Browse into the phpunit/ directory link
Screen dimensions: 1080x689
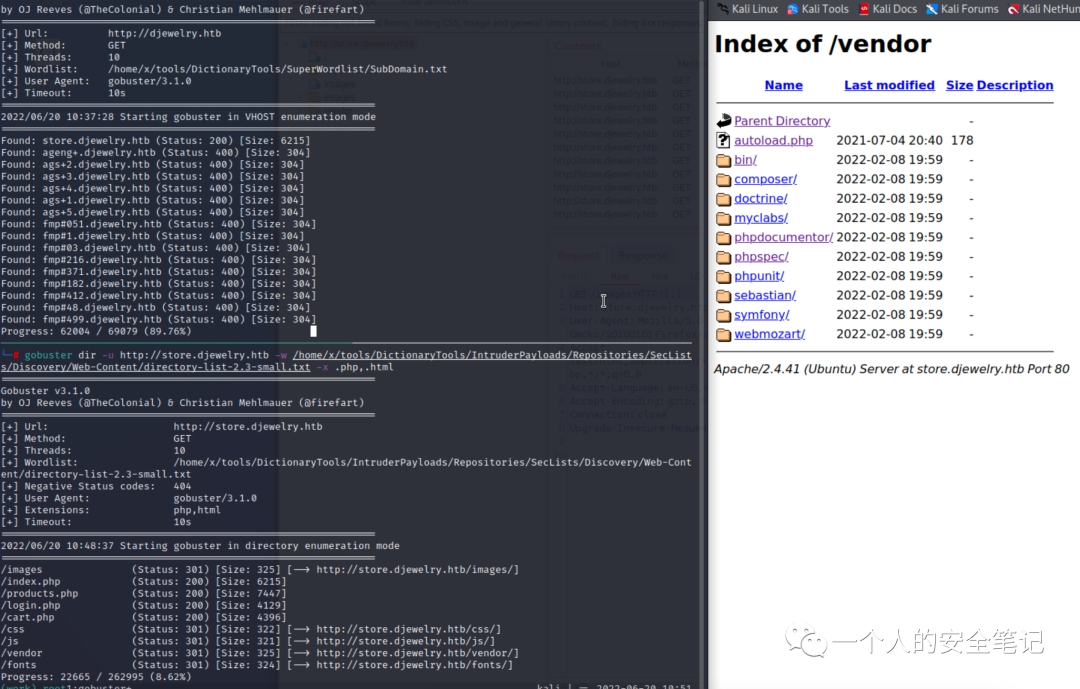pyautogui.click(x=759, y=276)
